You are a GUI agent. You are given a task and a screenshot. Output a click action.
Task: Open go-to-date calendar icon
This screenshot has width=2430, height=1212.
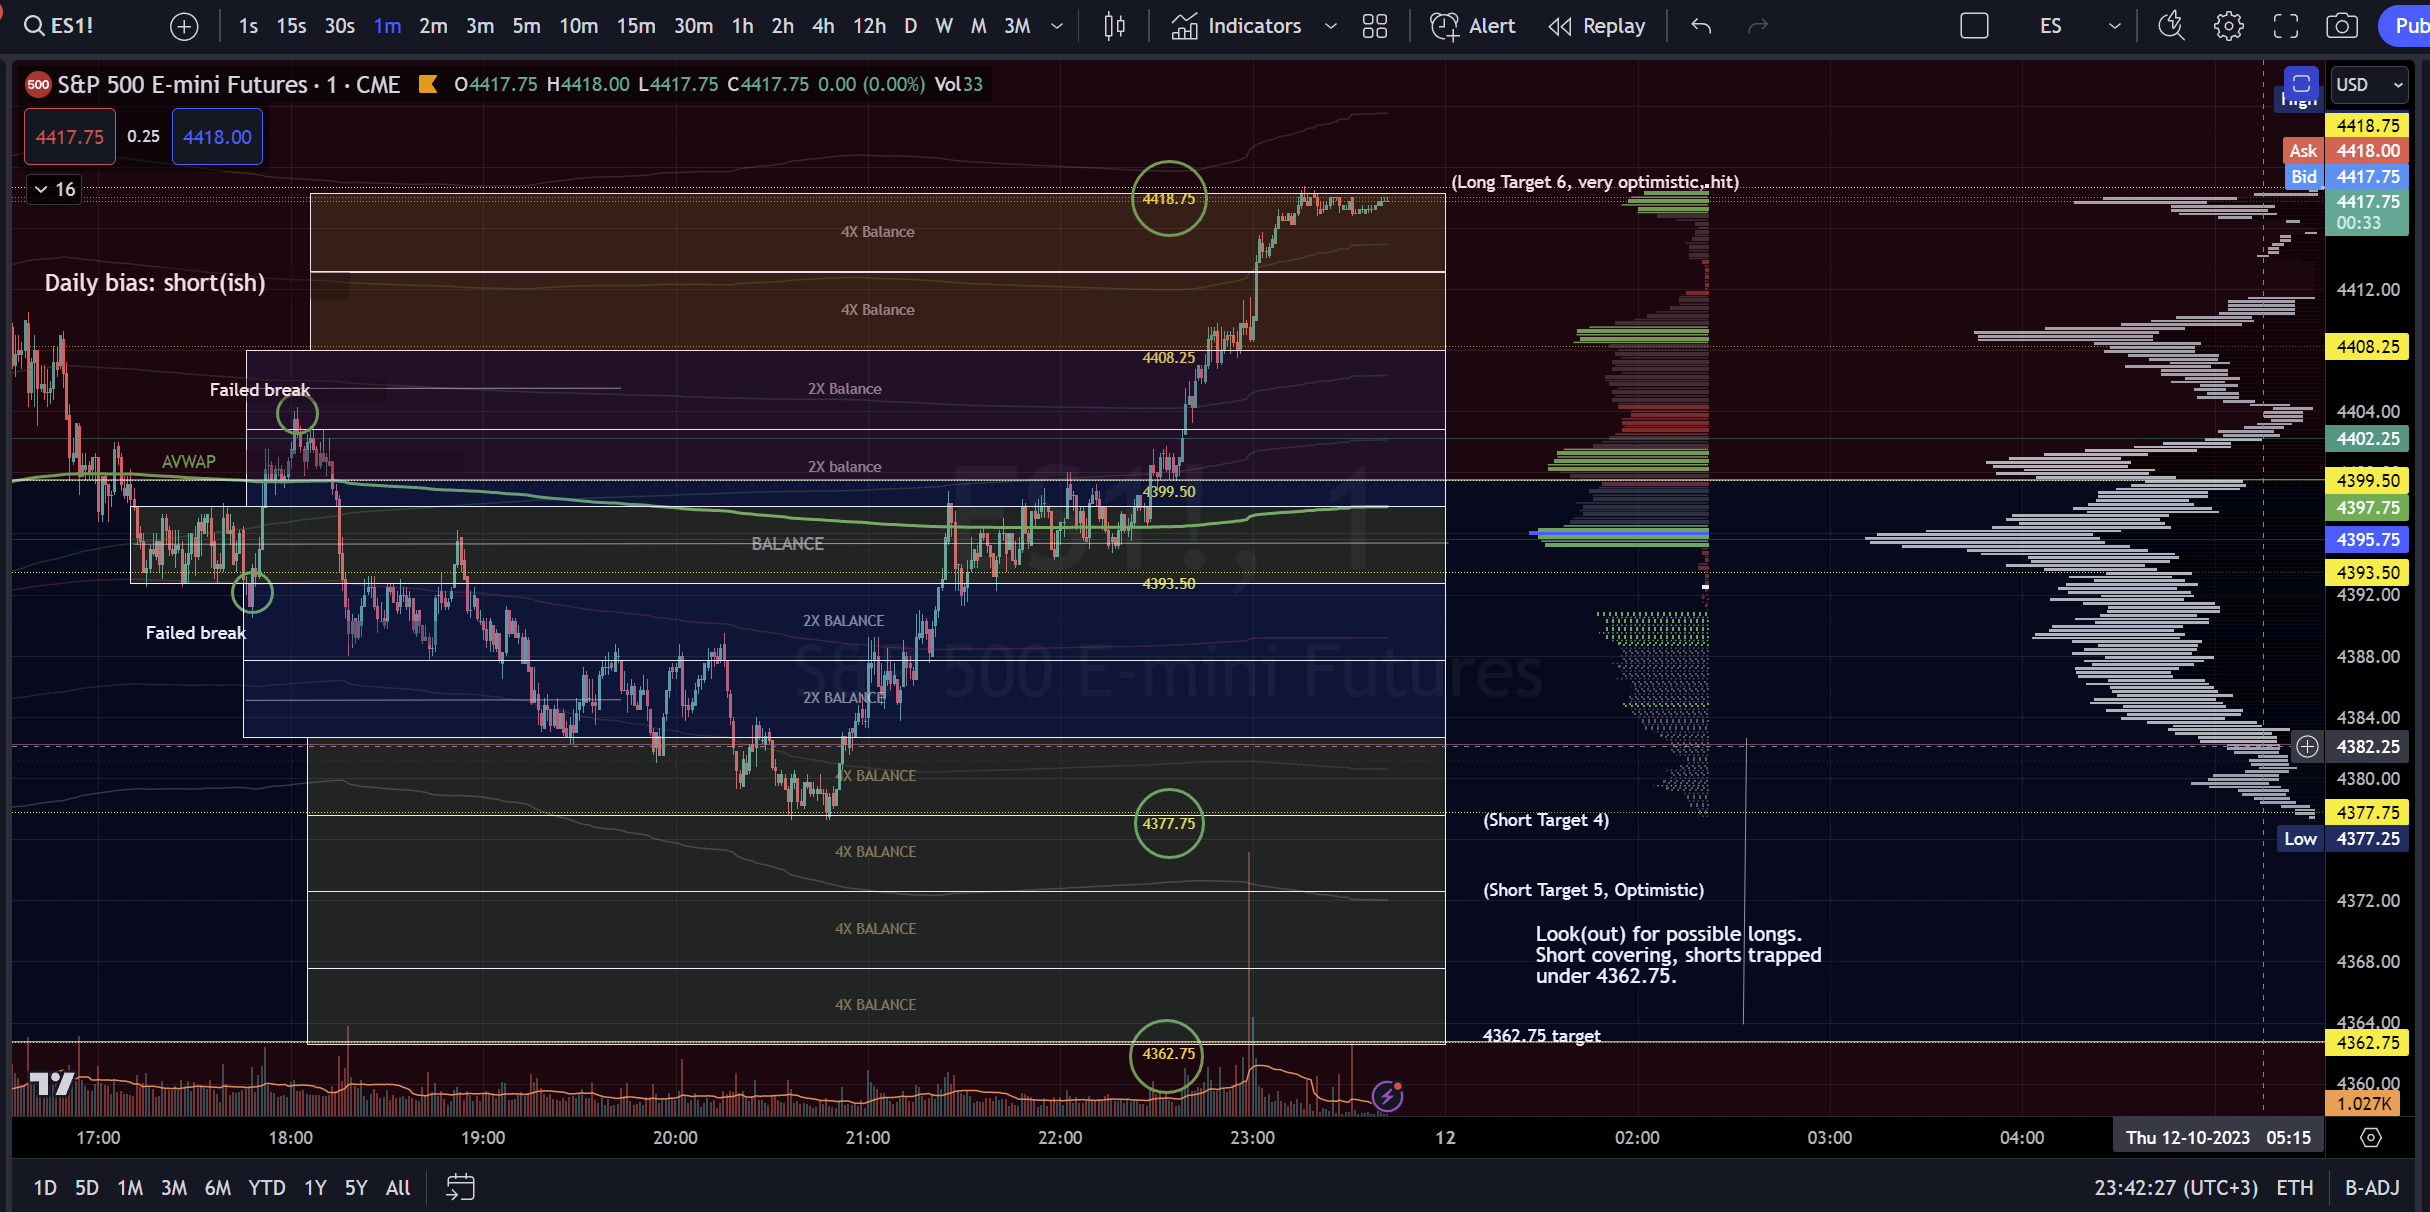460,1188
